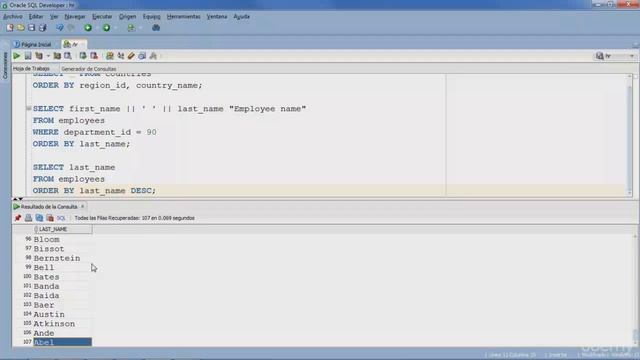Click the Autotrace icon
Screen dimensions: 640x360
pos(57,56)
